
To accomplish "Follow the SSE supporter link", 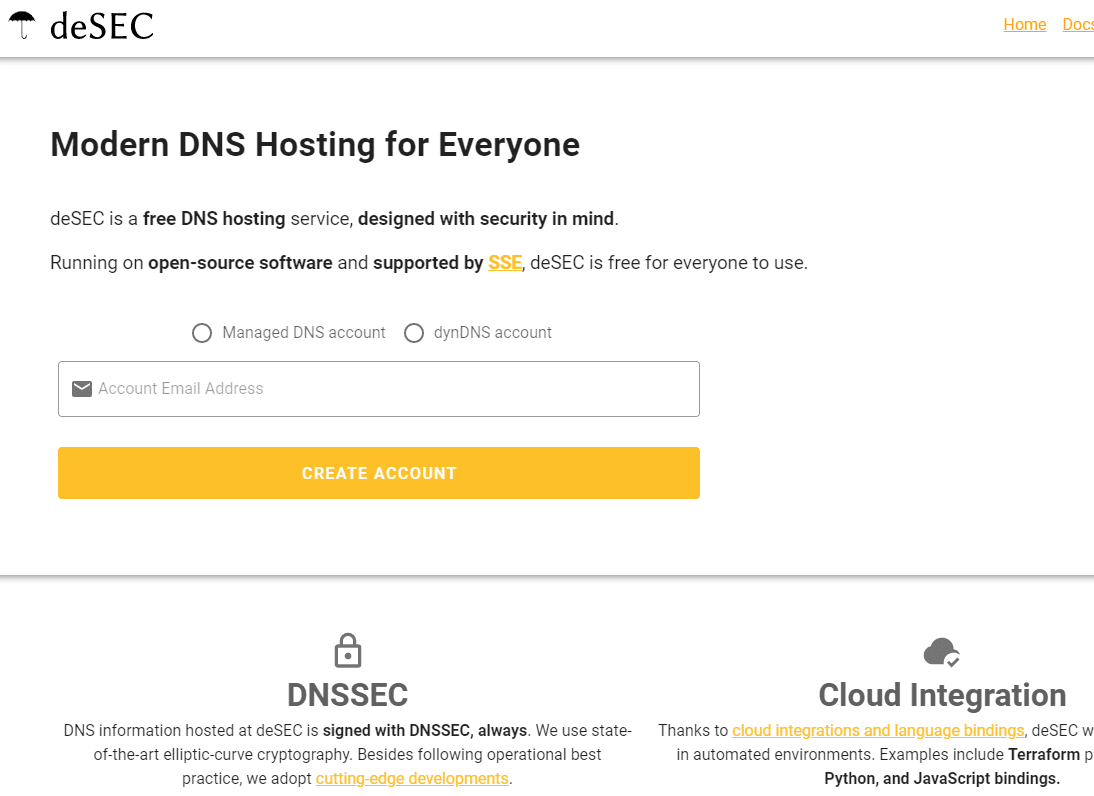I will click(x=505, y=264).
